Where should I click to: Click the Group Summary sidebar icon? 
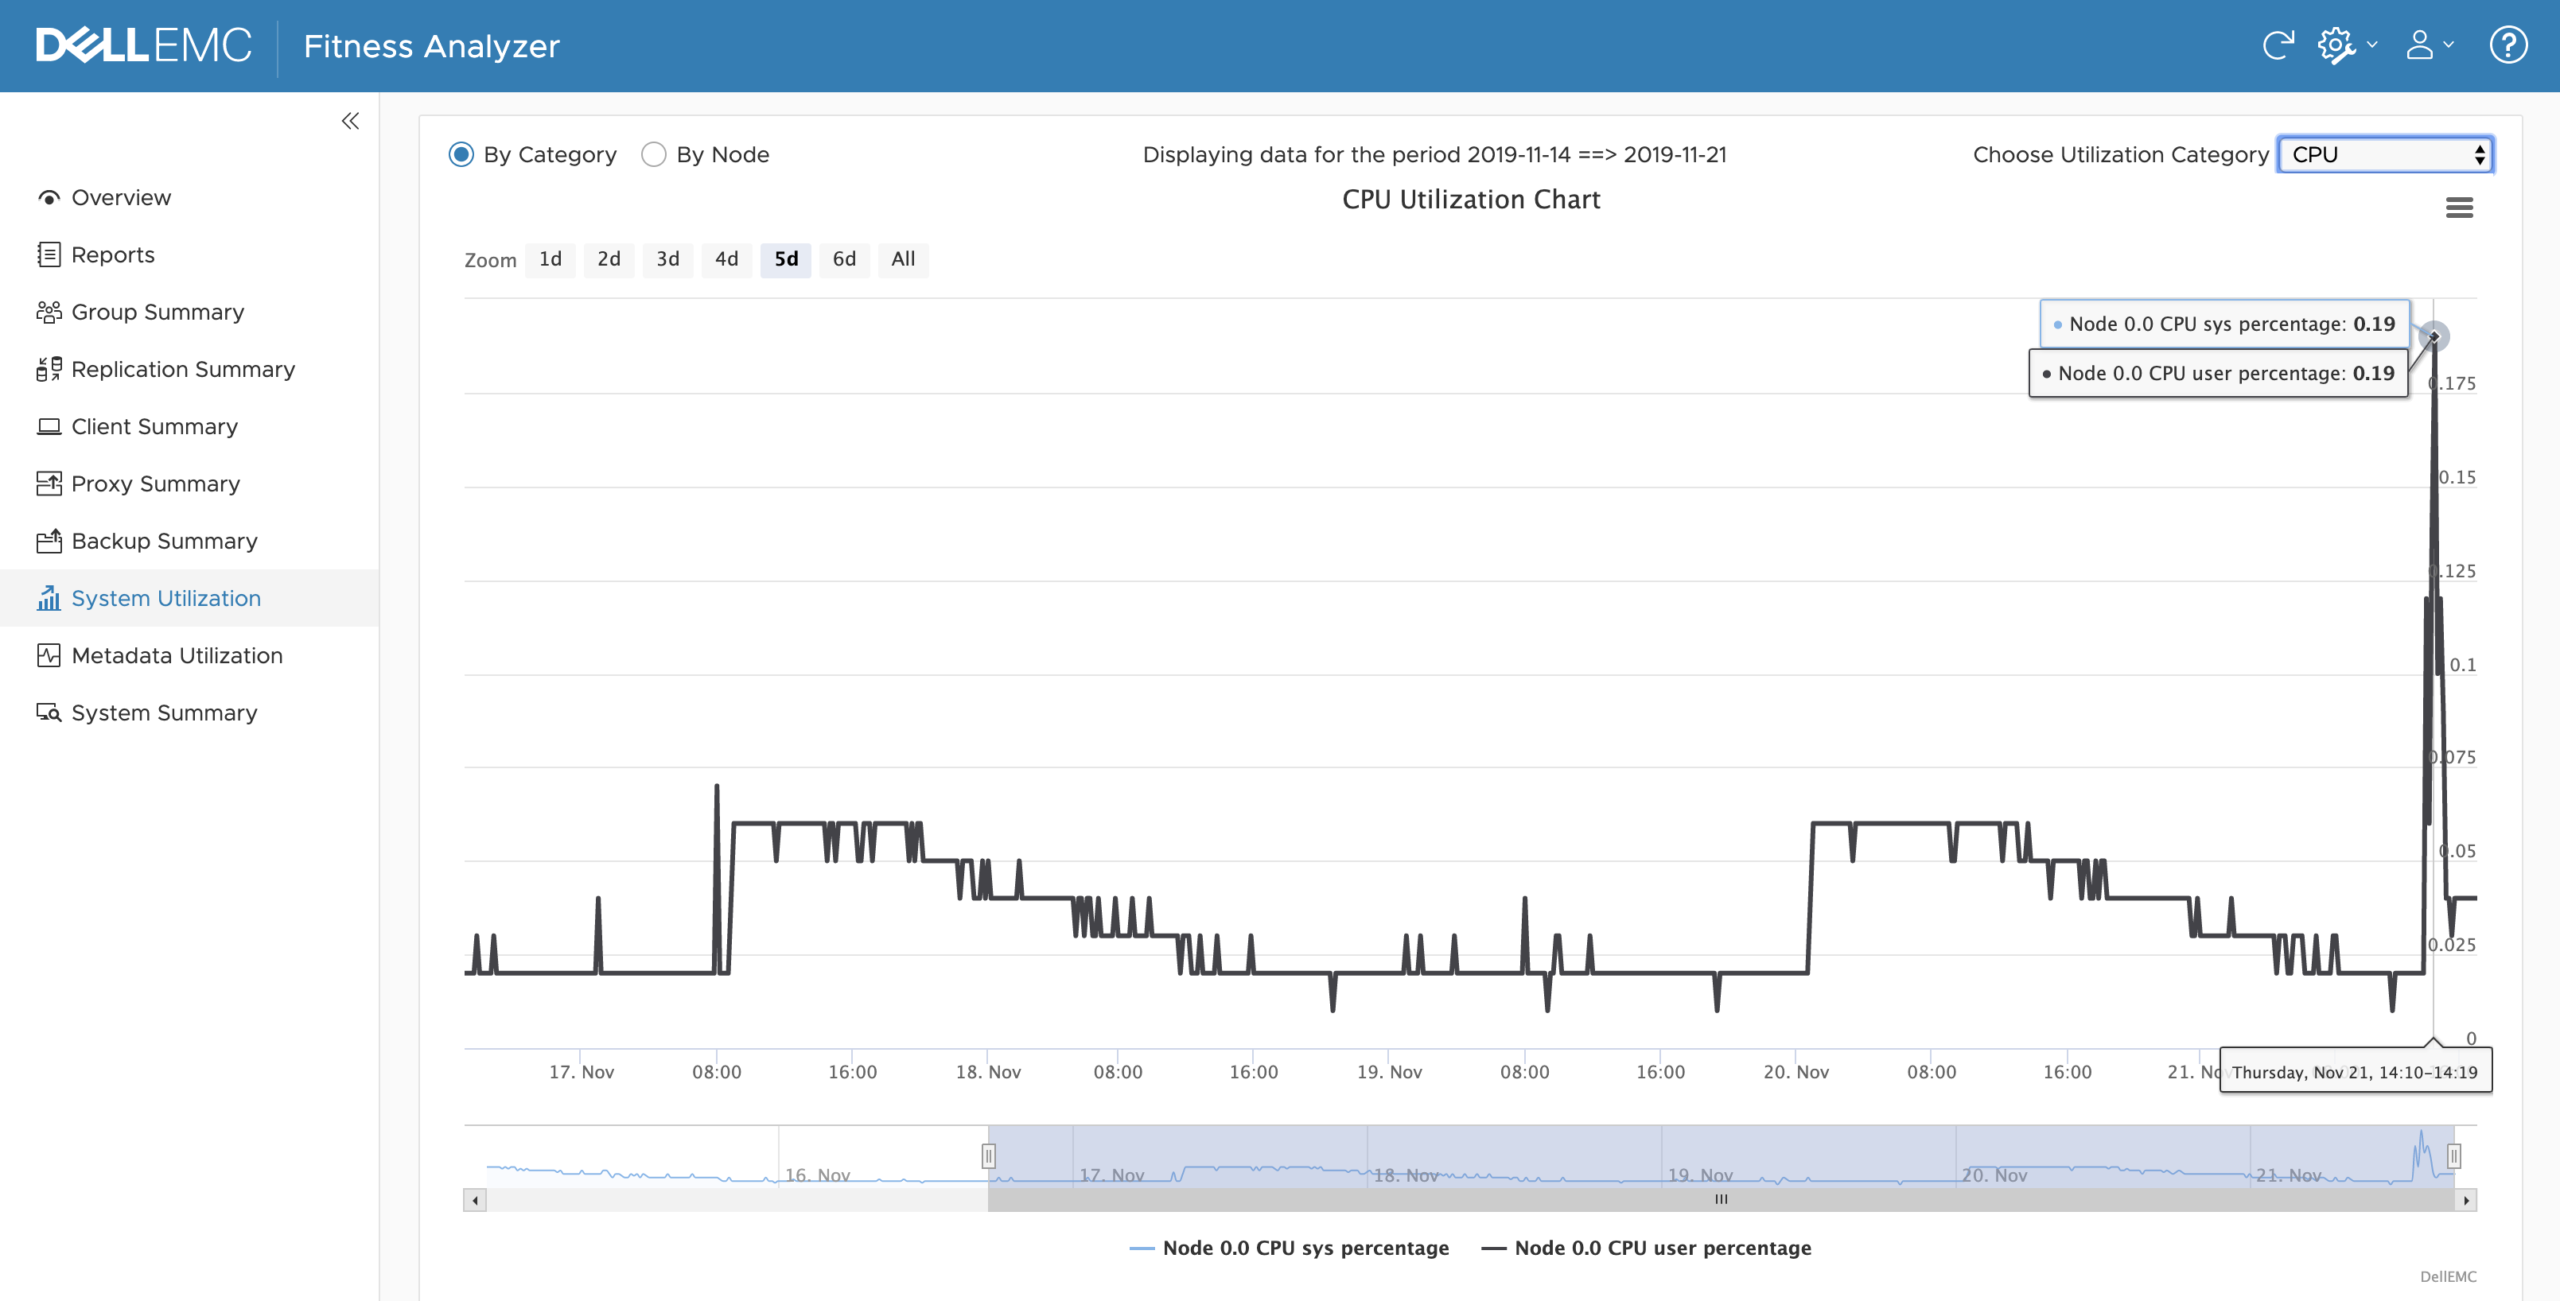[45, 310]
